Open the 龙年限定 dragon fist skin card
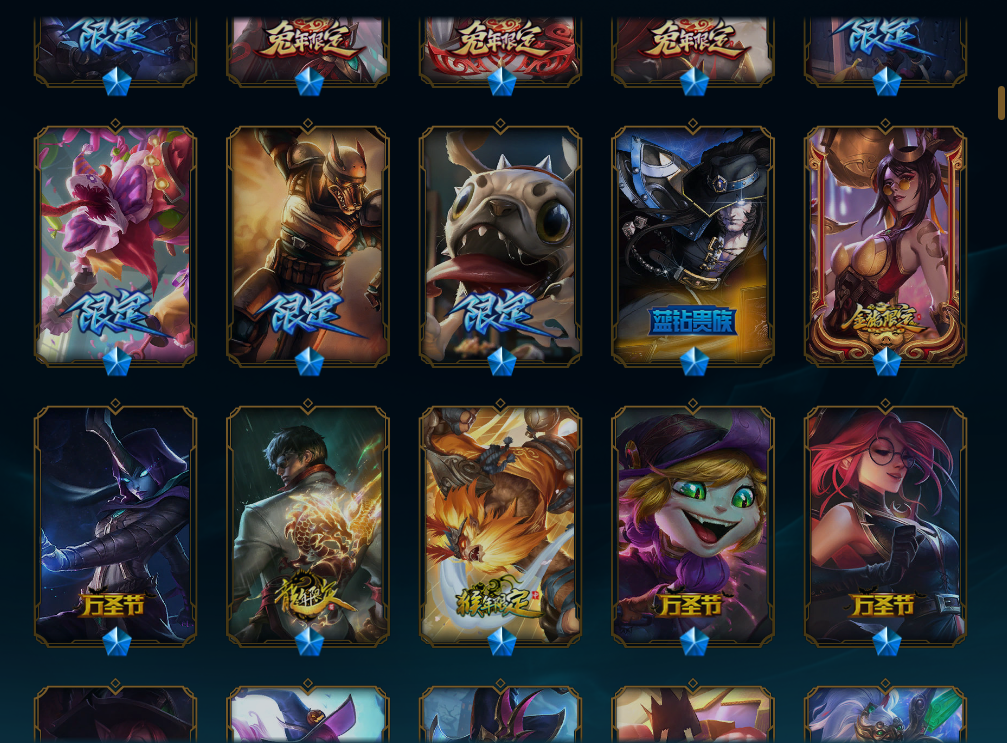Screen dimensions: 1007x743 308,526
